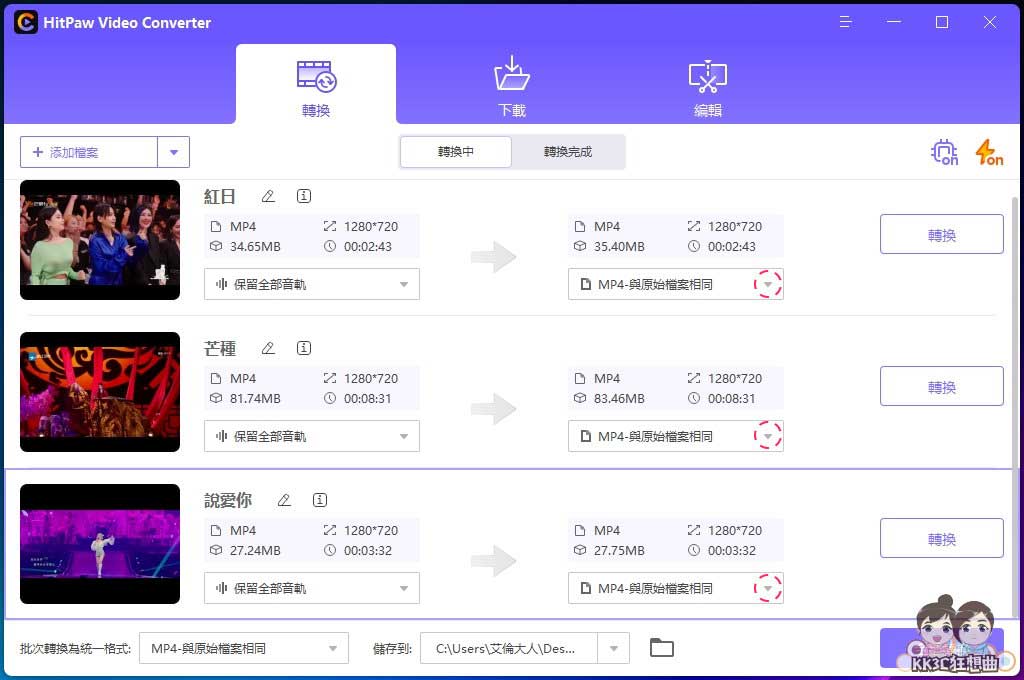Switch to the 下載 tab
Image resolution: width=1024 pixels, height=680 pixels.
(512, 84)
